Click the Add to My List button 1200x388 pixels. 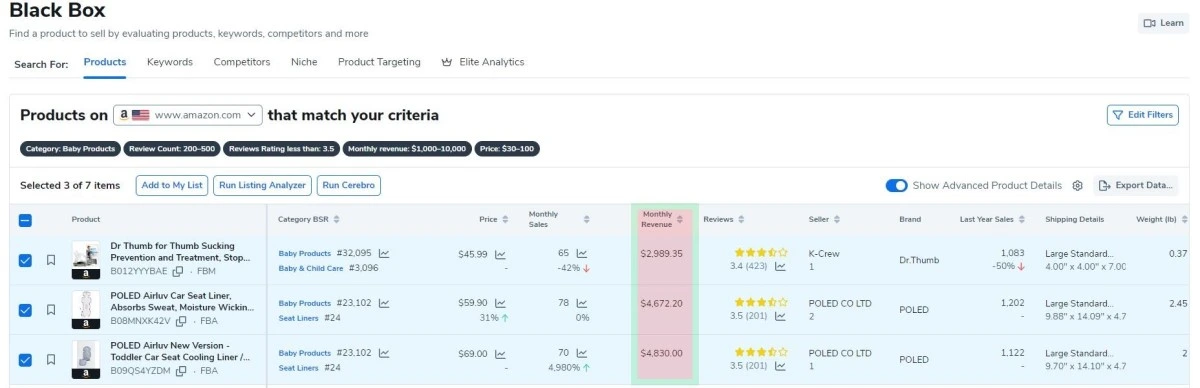(x=172, y=185)
